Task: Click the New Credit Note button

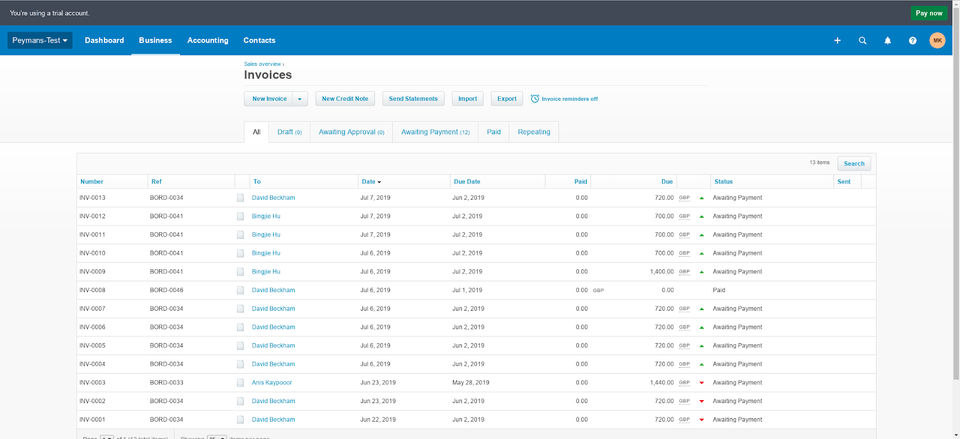Action: [x=345, y=99]
